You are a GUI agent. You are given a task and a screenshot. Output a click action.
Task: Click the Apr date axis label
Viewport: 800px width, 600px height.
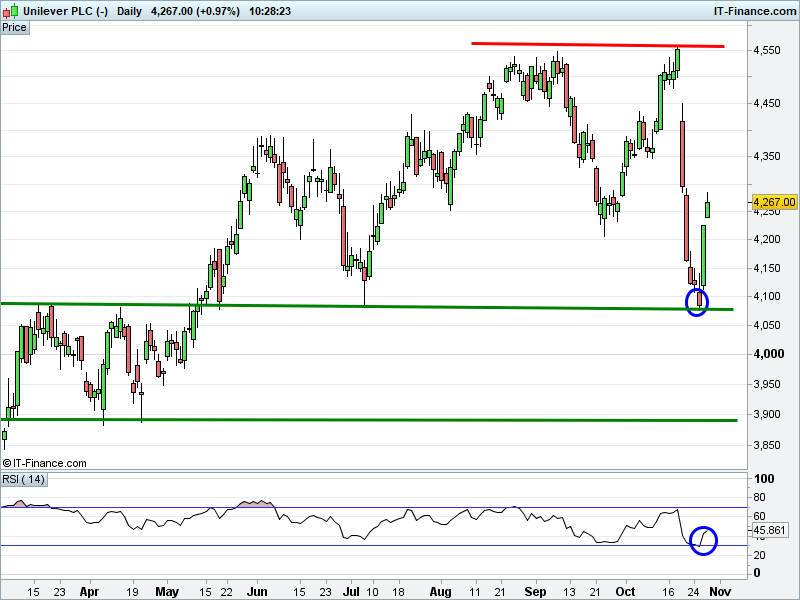point(89,591)
